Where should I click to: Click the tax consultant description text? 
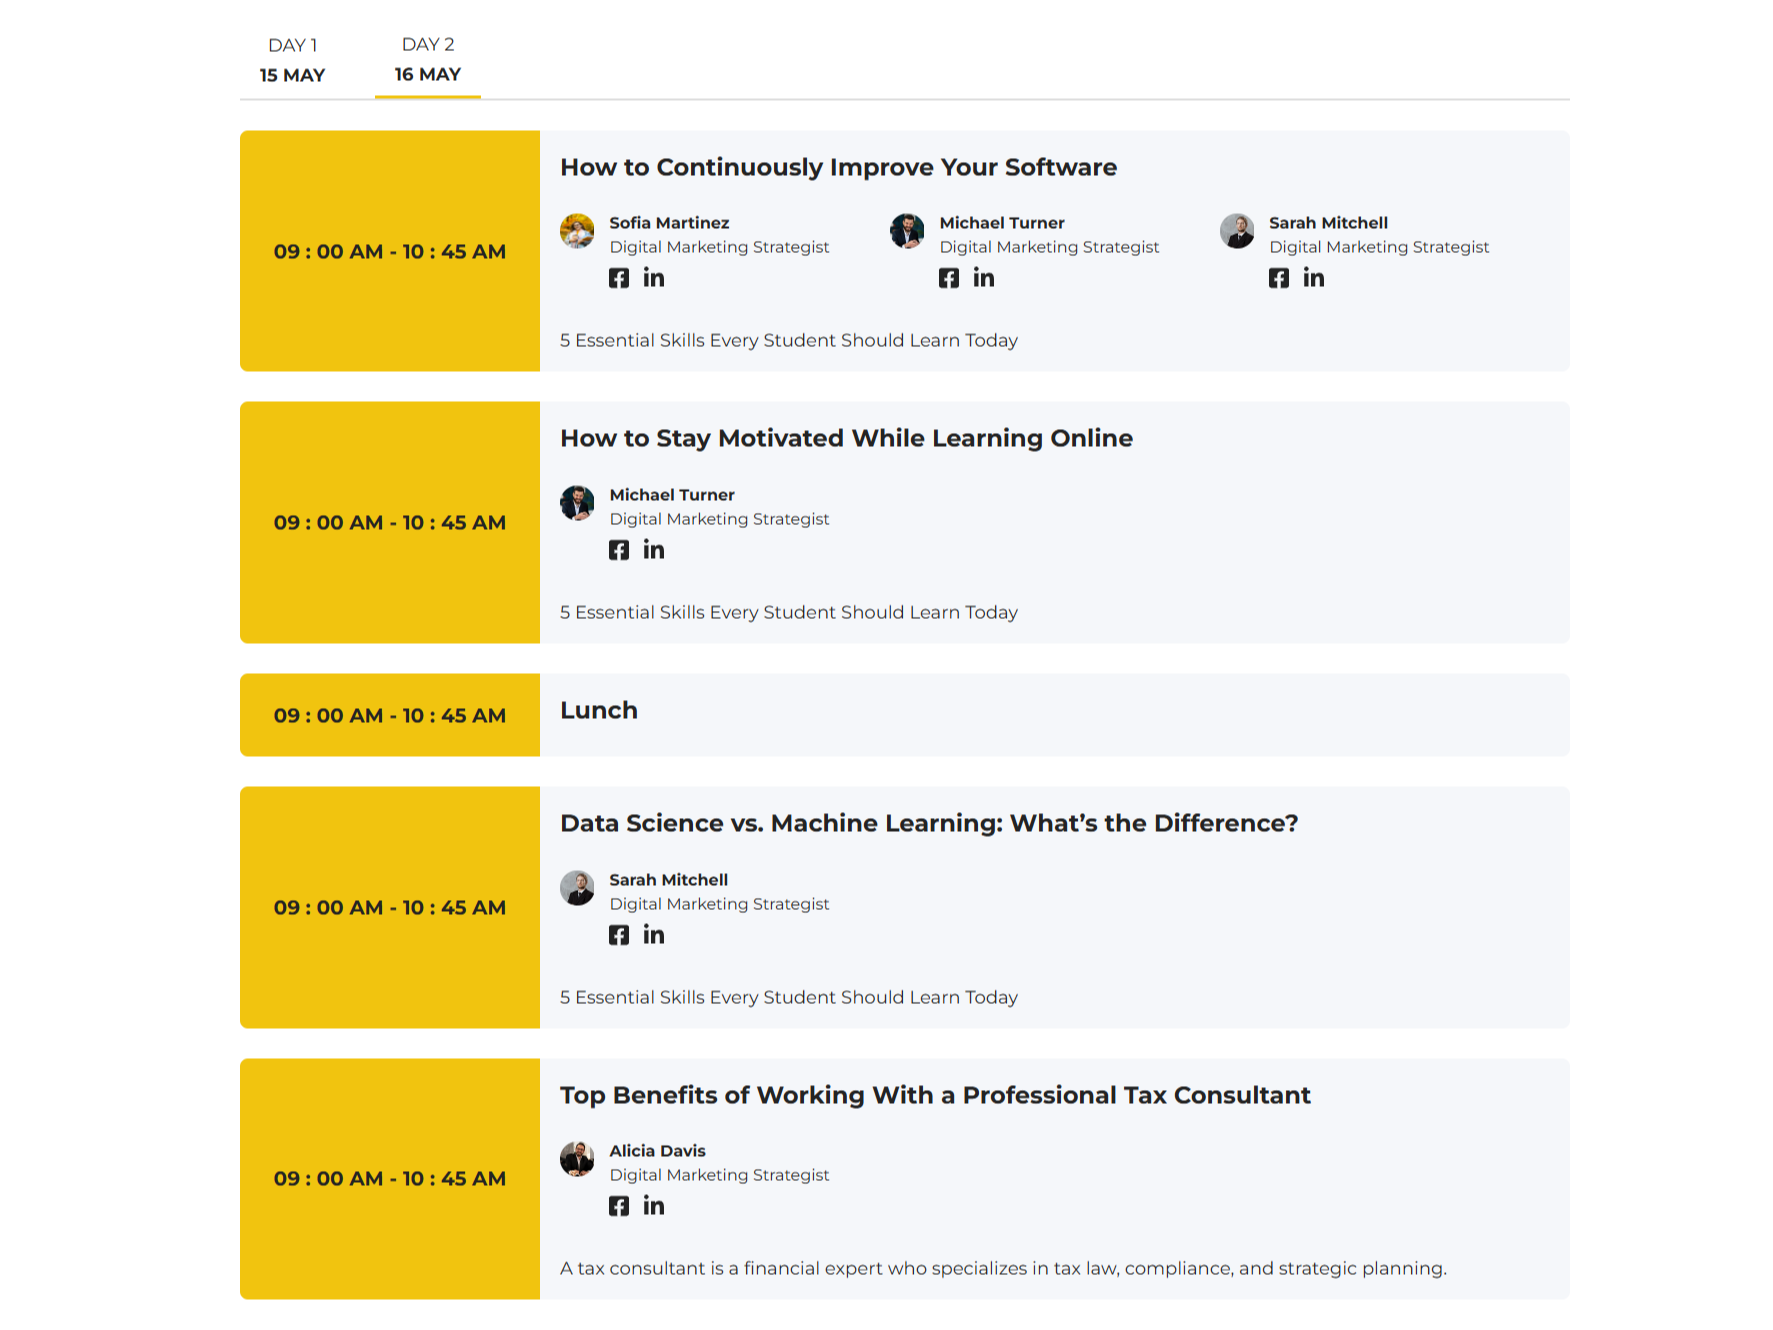point(1003,1268)
